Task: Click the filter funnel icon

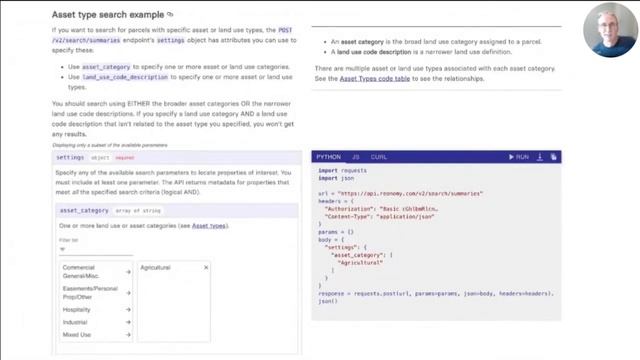Action: pos(62,249)
